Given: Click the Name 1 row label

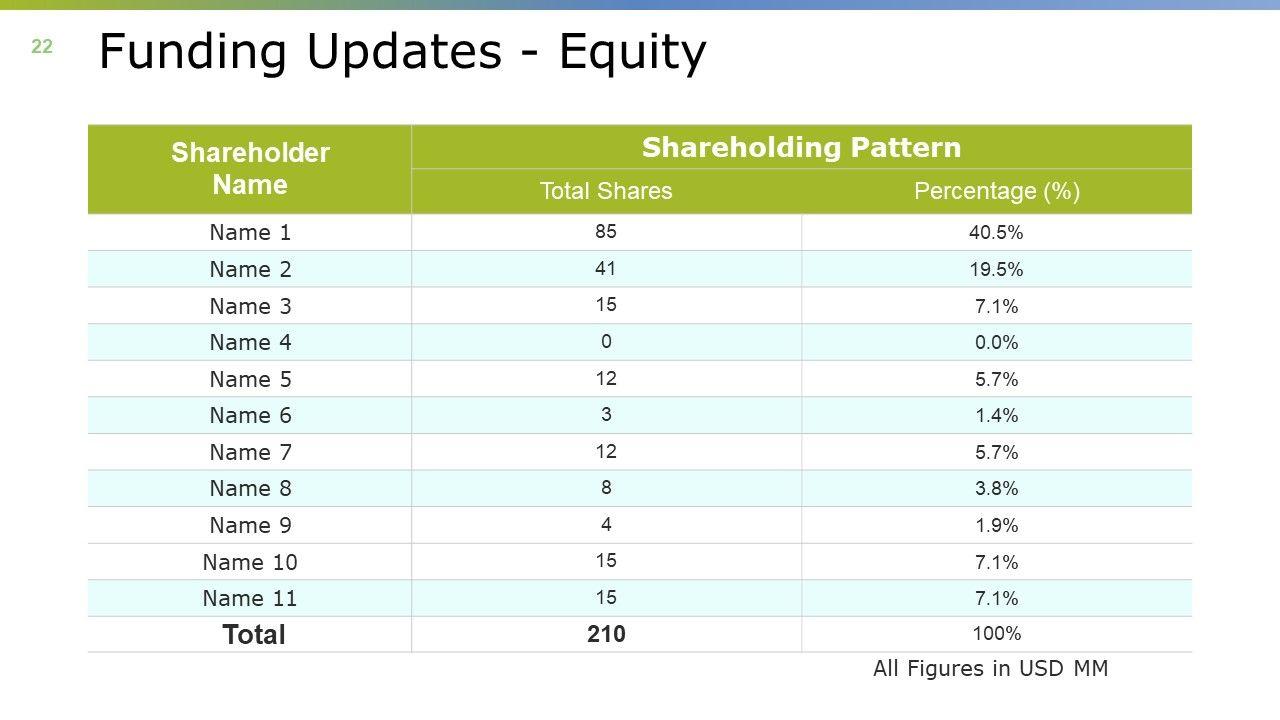Looking at the screenshot, I should pyautogui.click(x=250, y=233).
